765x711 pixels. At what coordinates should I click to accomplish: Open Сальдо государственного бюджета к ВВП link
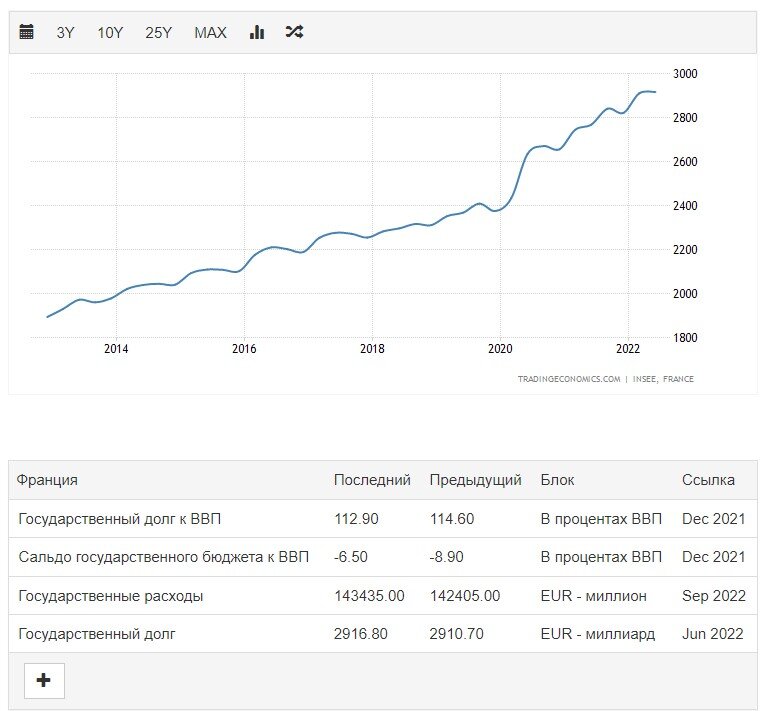pyautogui.click(x=163, y=557)
